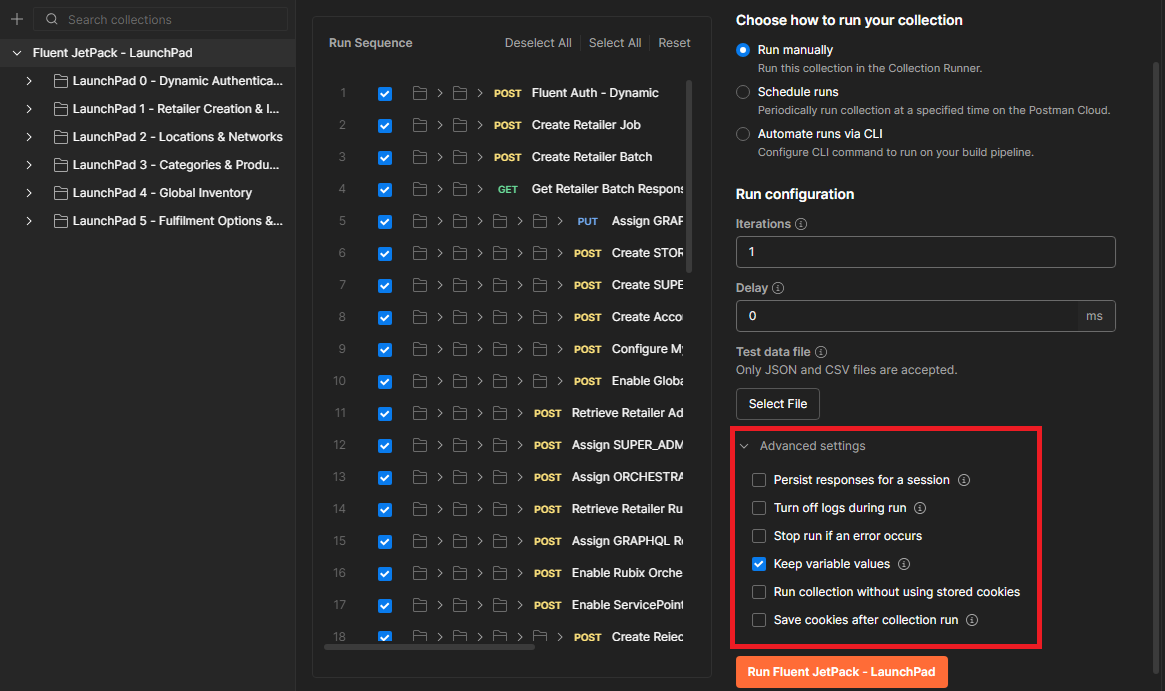Collapse the Advanced settings section
Screen dimensions: 1165x691
tap(744, 446)
